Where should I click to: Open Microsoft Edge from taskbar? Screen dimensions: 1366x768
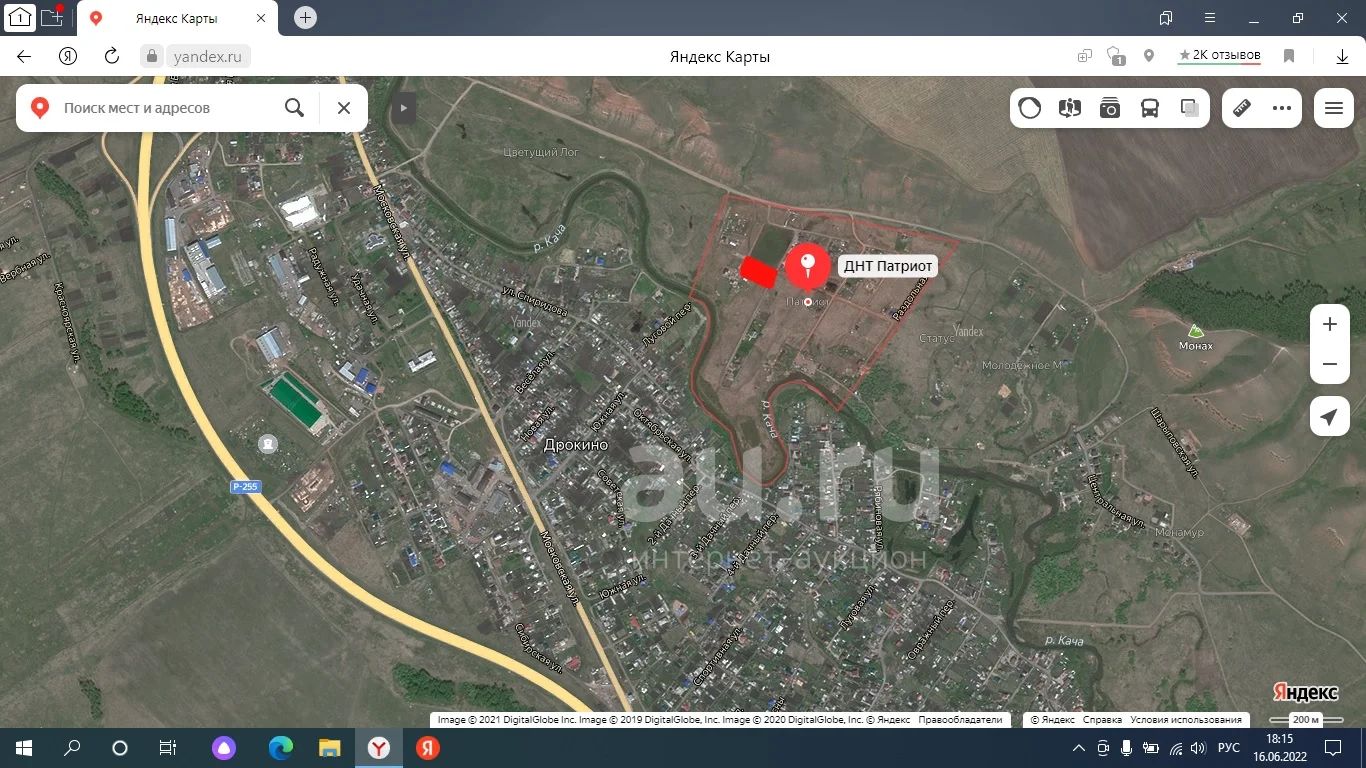click(281, 748)
